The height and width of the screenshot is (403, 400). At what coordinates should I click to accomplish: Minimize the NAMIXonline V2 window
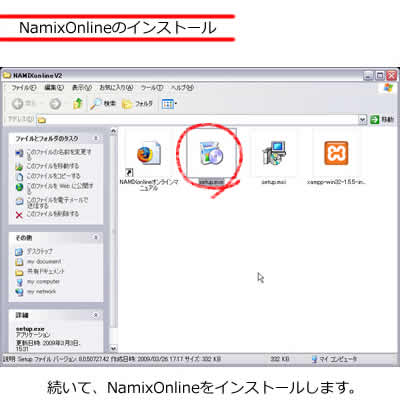coord(368,76)
